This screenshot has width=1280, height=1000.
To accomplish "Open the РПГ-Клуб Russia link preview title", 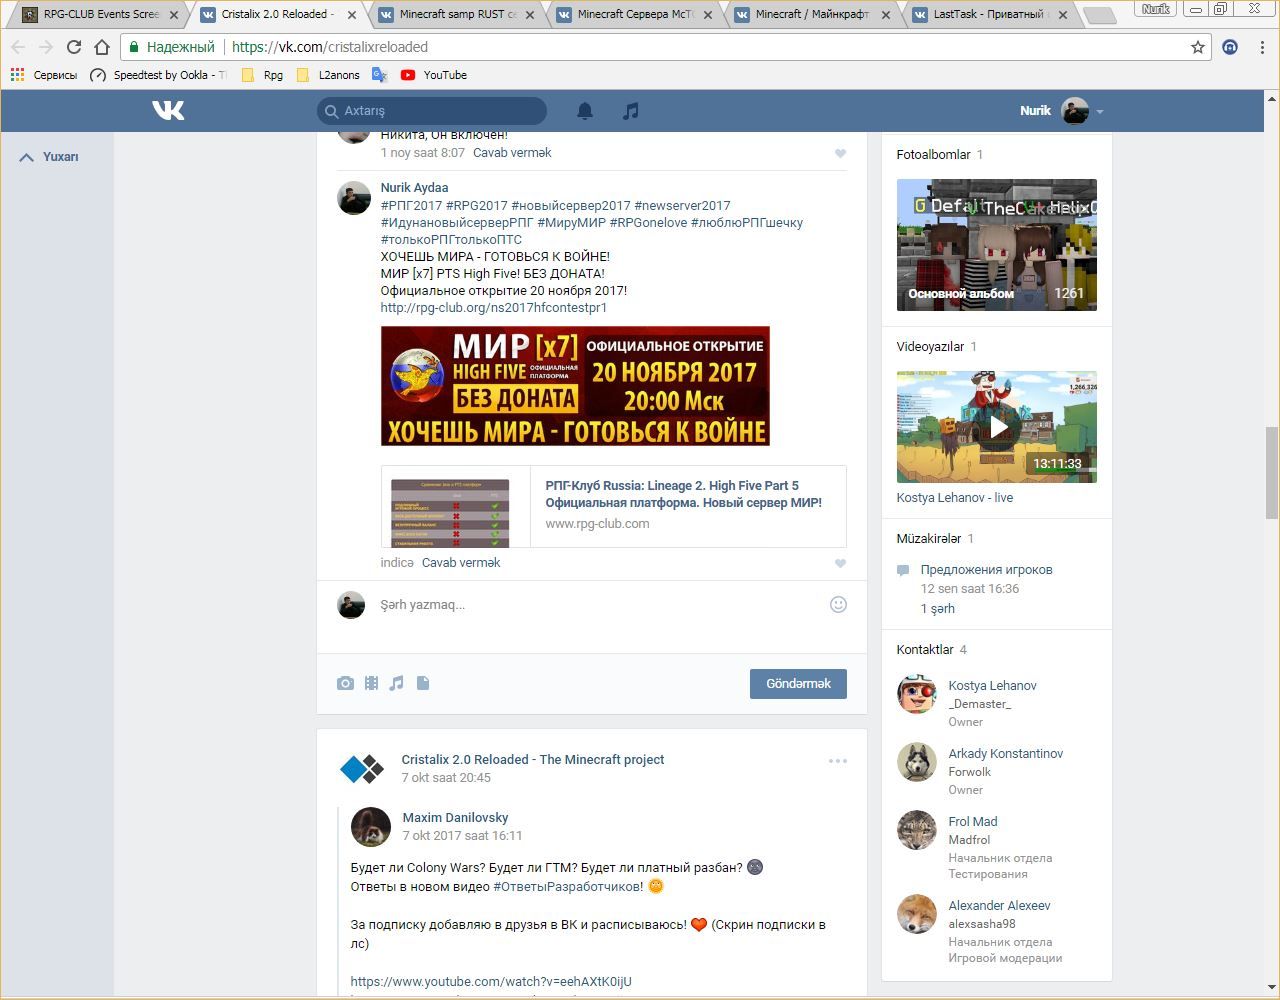I will (x=684, y=494).
